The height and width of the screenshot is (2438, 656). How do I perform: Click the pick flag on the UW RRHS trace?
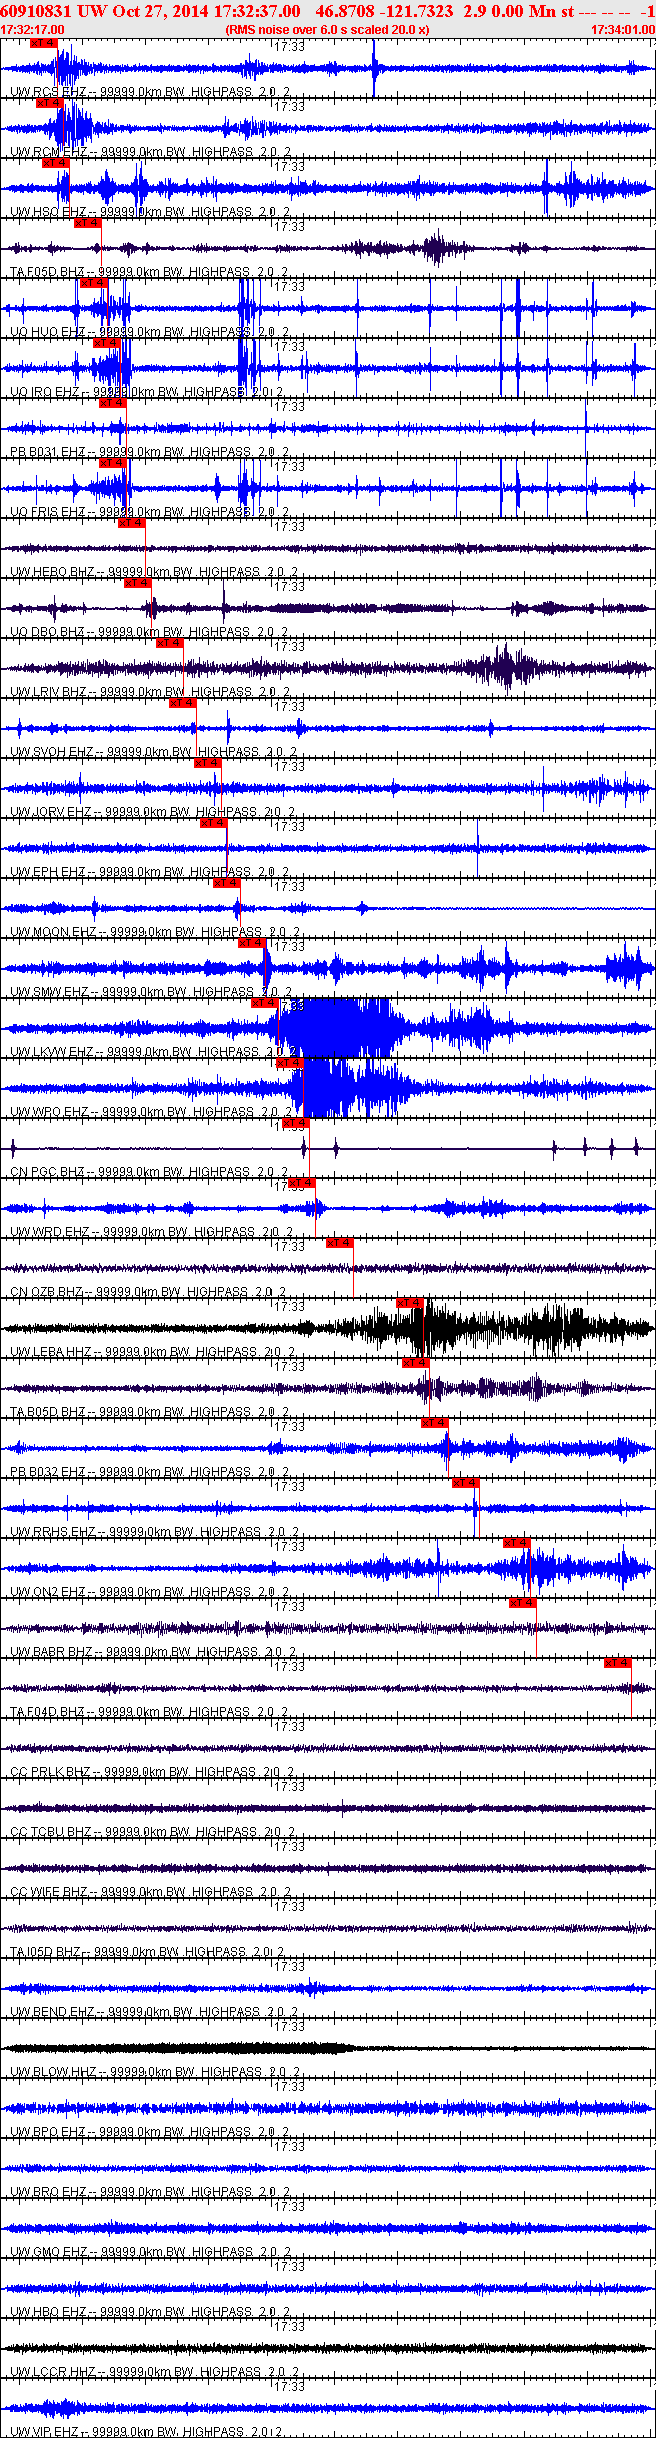(467, 1483)
